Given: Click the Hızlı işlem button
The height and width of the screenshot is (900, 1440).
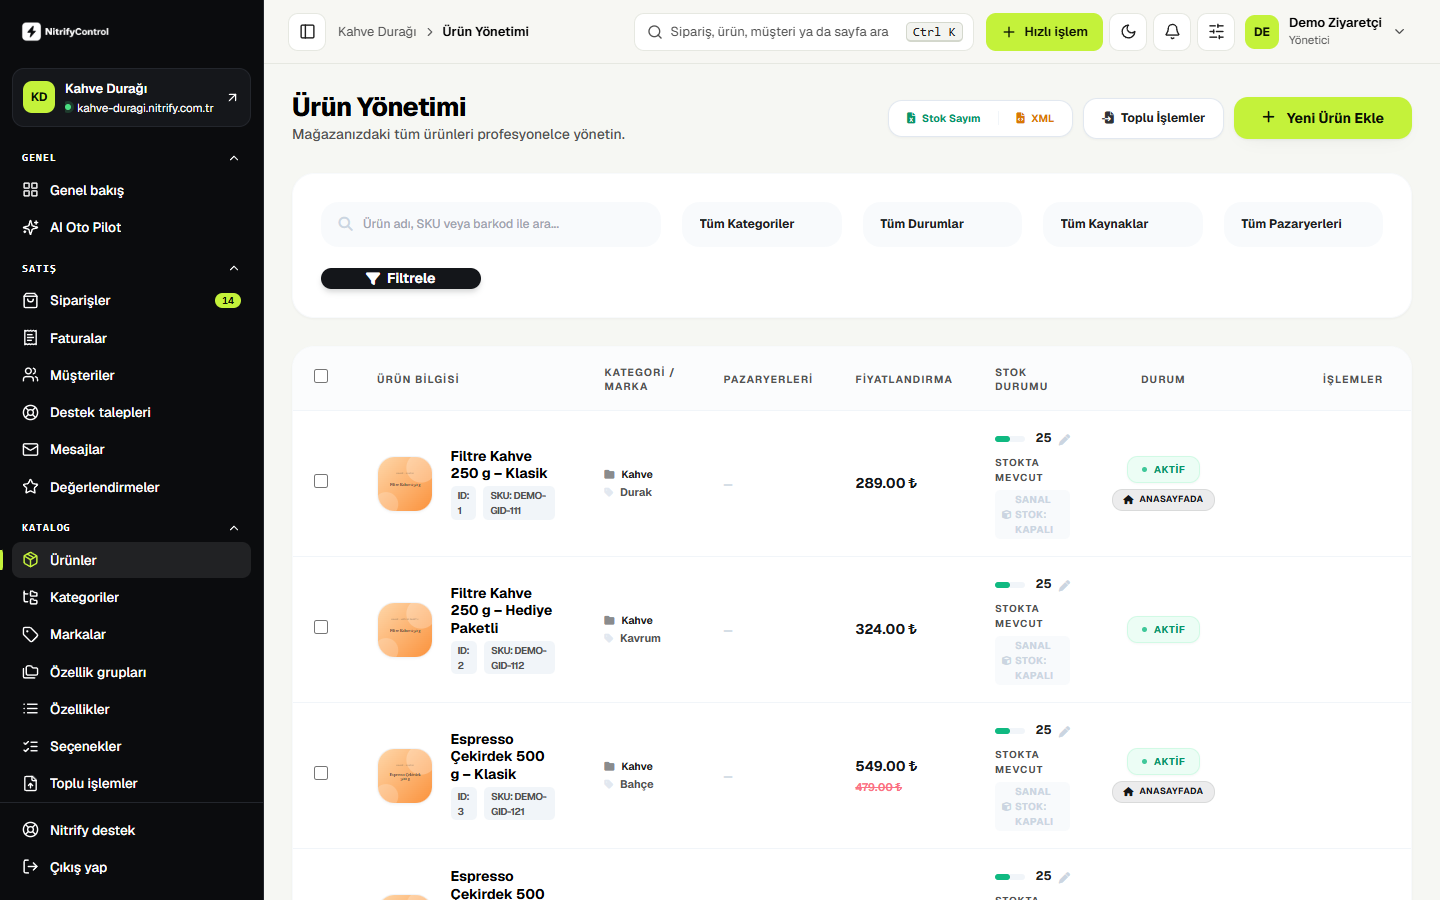Looking at the screenshot, I should (1044, 32).
